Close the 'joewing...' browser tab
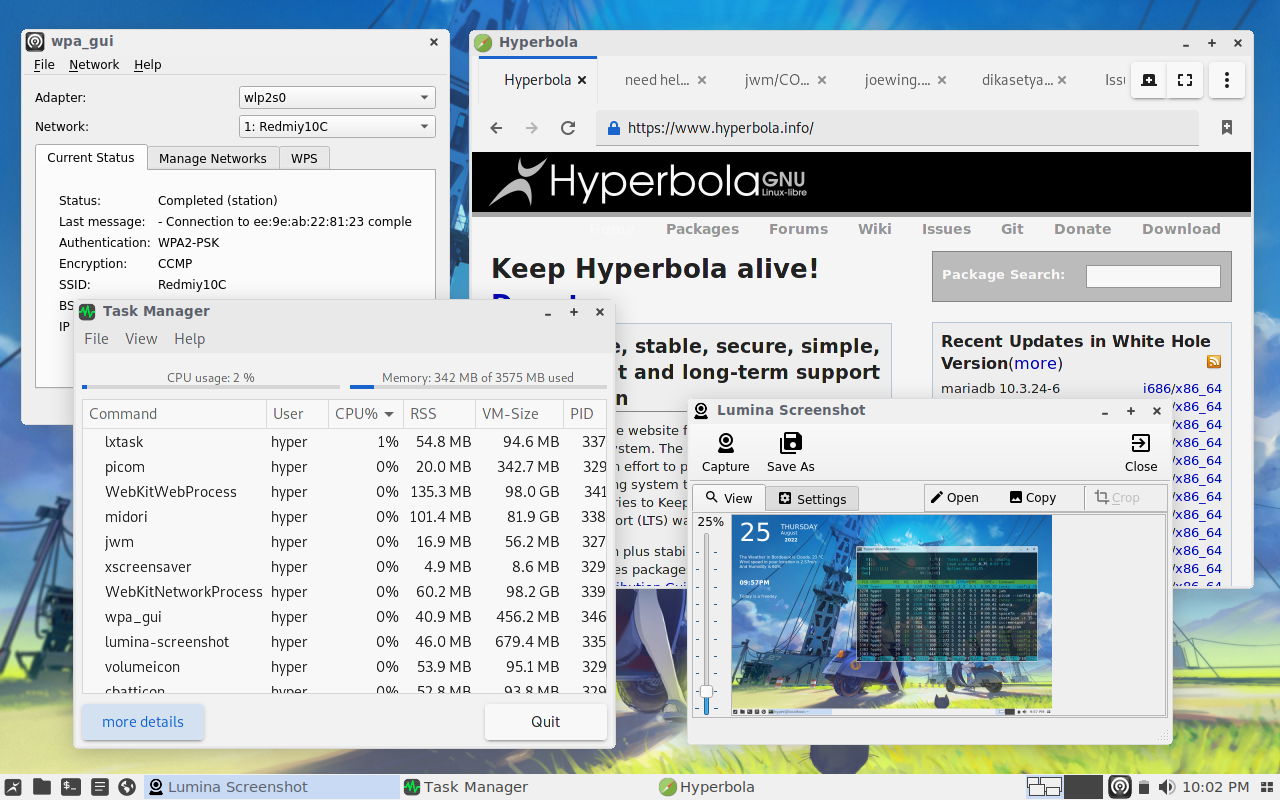Viewport: 1280px width, 800px height. 942,80
